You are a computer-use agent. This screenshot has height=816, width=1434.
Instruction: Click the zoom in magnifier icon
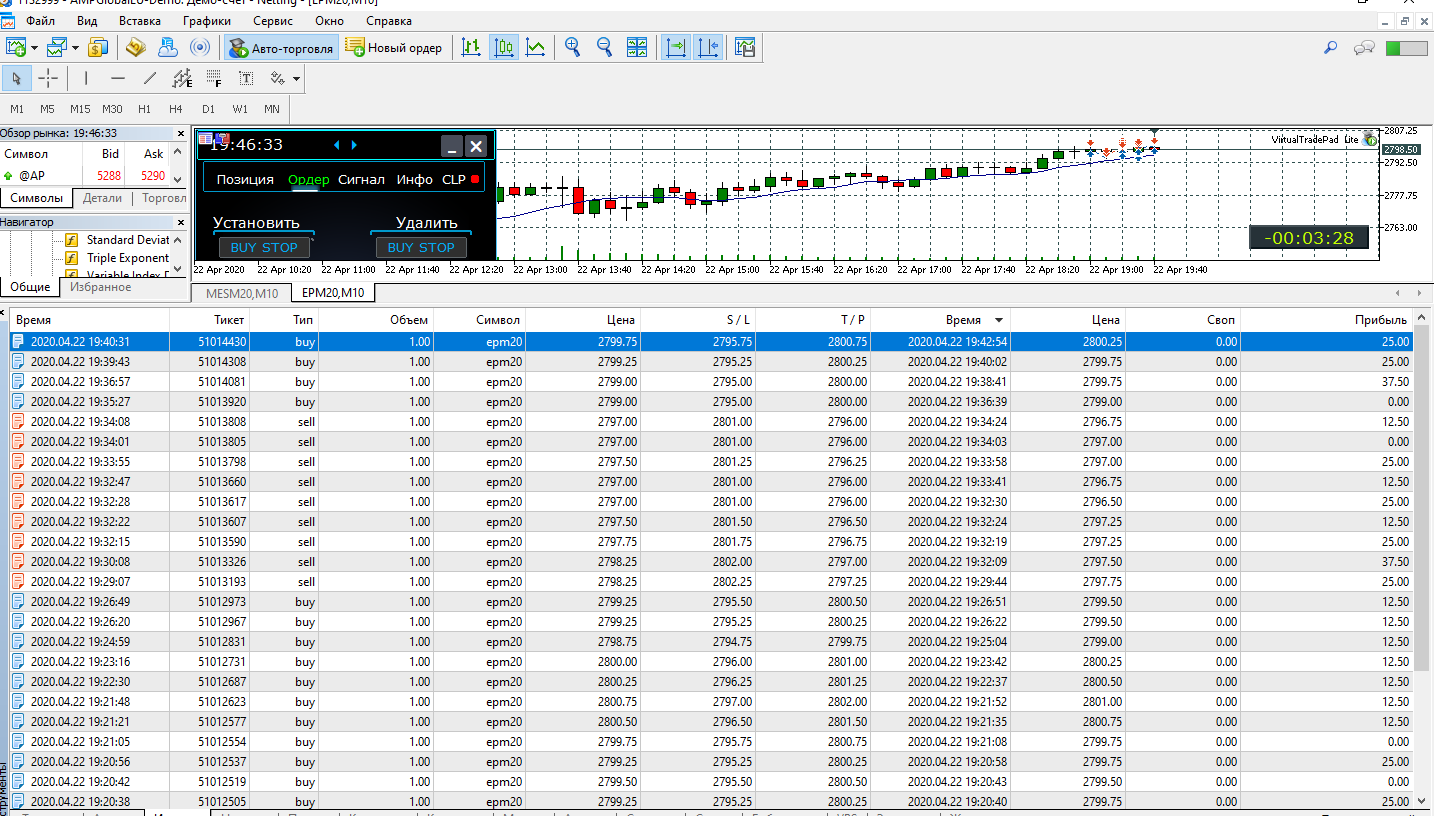(572, 47)
